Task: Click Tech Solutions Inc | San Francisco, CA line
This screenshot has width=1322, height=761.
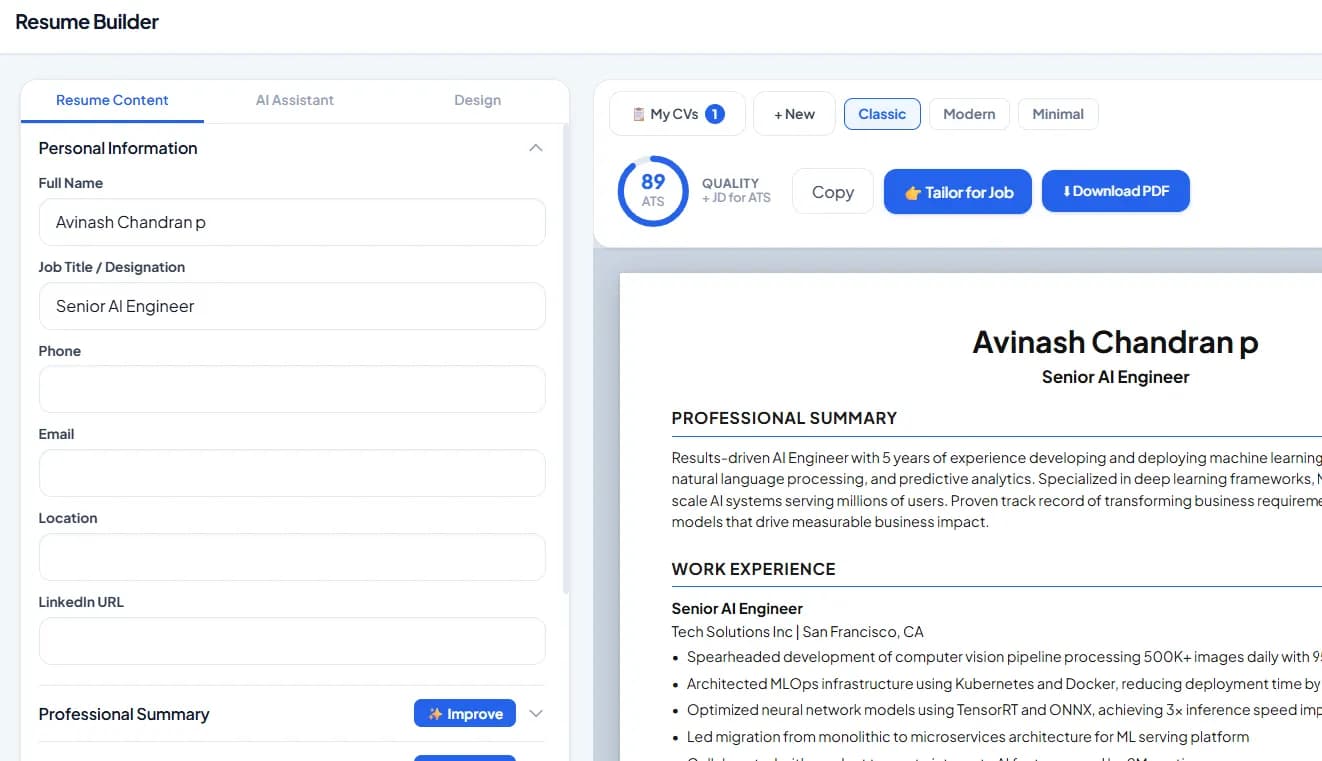Action: click(x=797, y=632)
